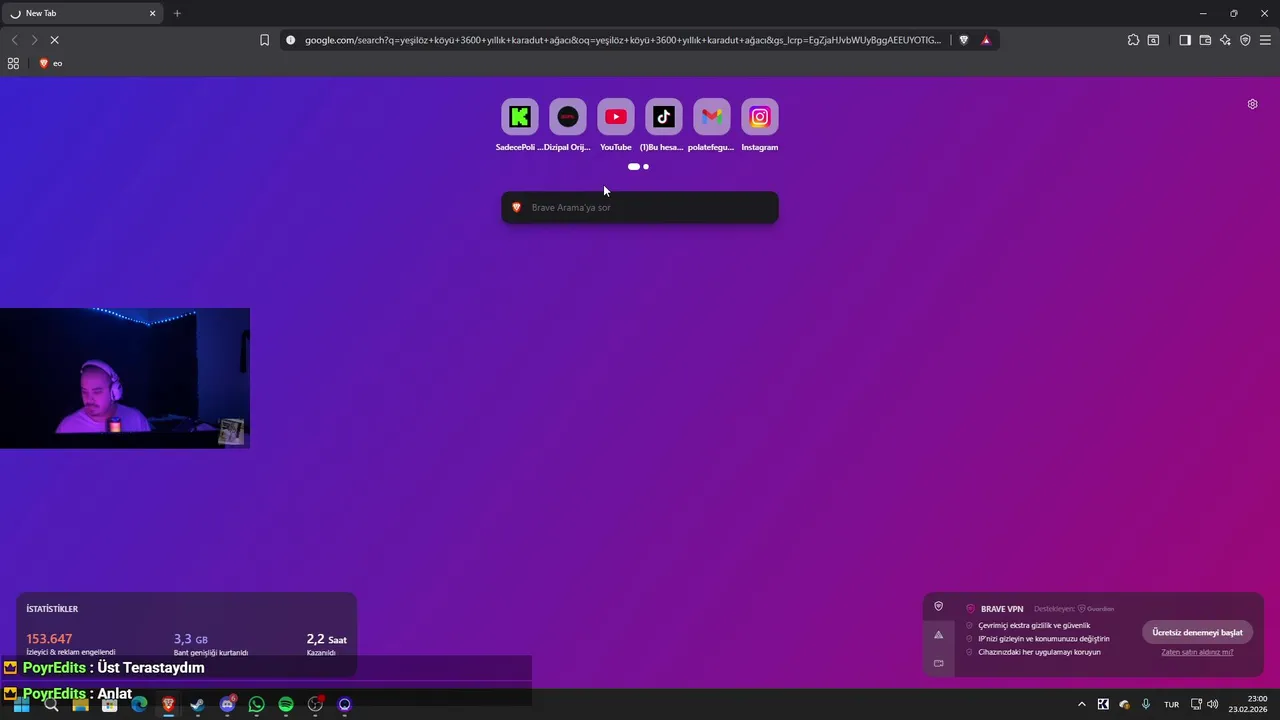Open Brave Rewards triangle icon

point(986,40)
